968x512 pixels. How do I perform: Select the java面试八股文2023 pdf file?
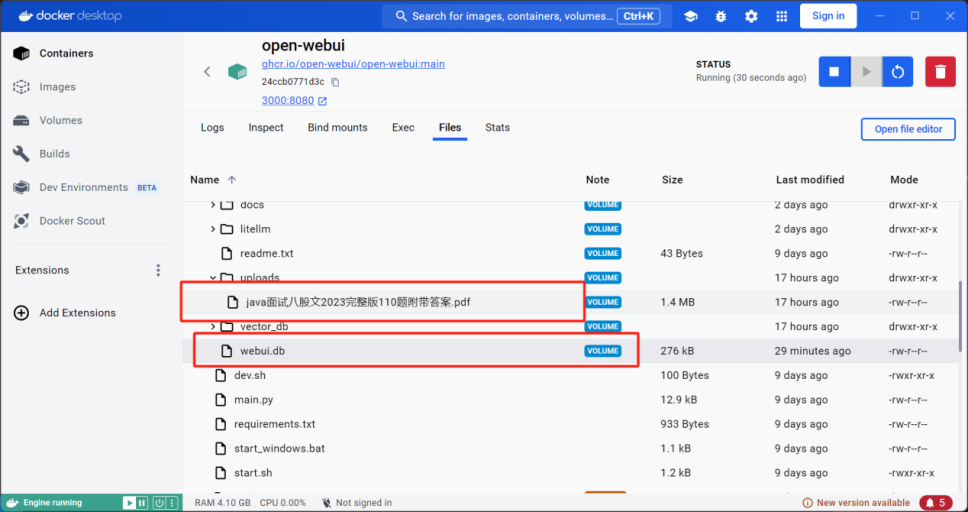coord(358,302)
